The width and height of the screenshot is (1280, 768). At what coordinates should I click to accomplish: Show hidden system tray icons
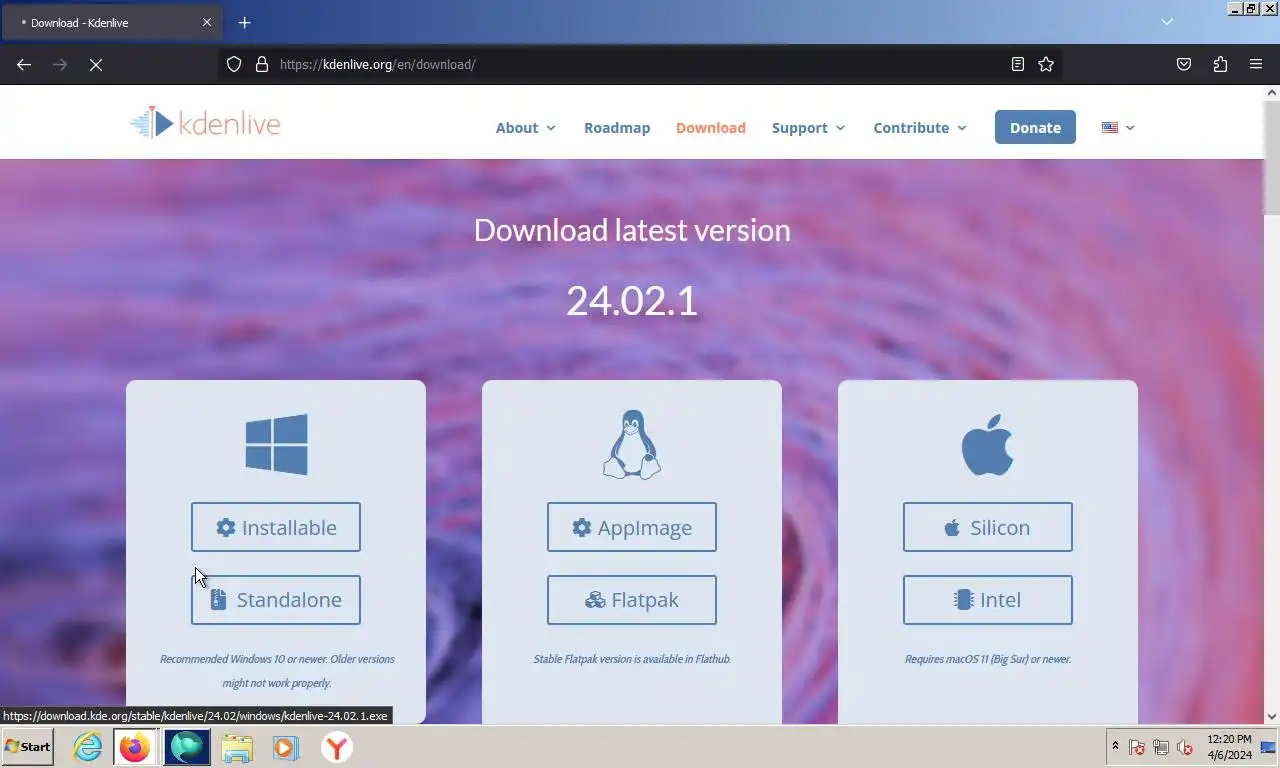point(1115,747)
